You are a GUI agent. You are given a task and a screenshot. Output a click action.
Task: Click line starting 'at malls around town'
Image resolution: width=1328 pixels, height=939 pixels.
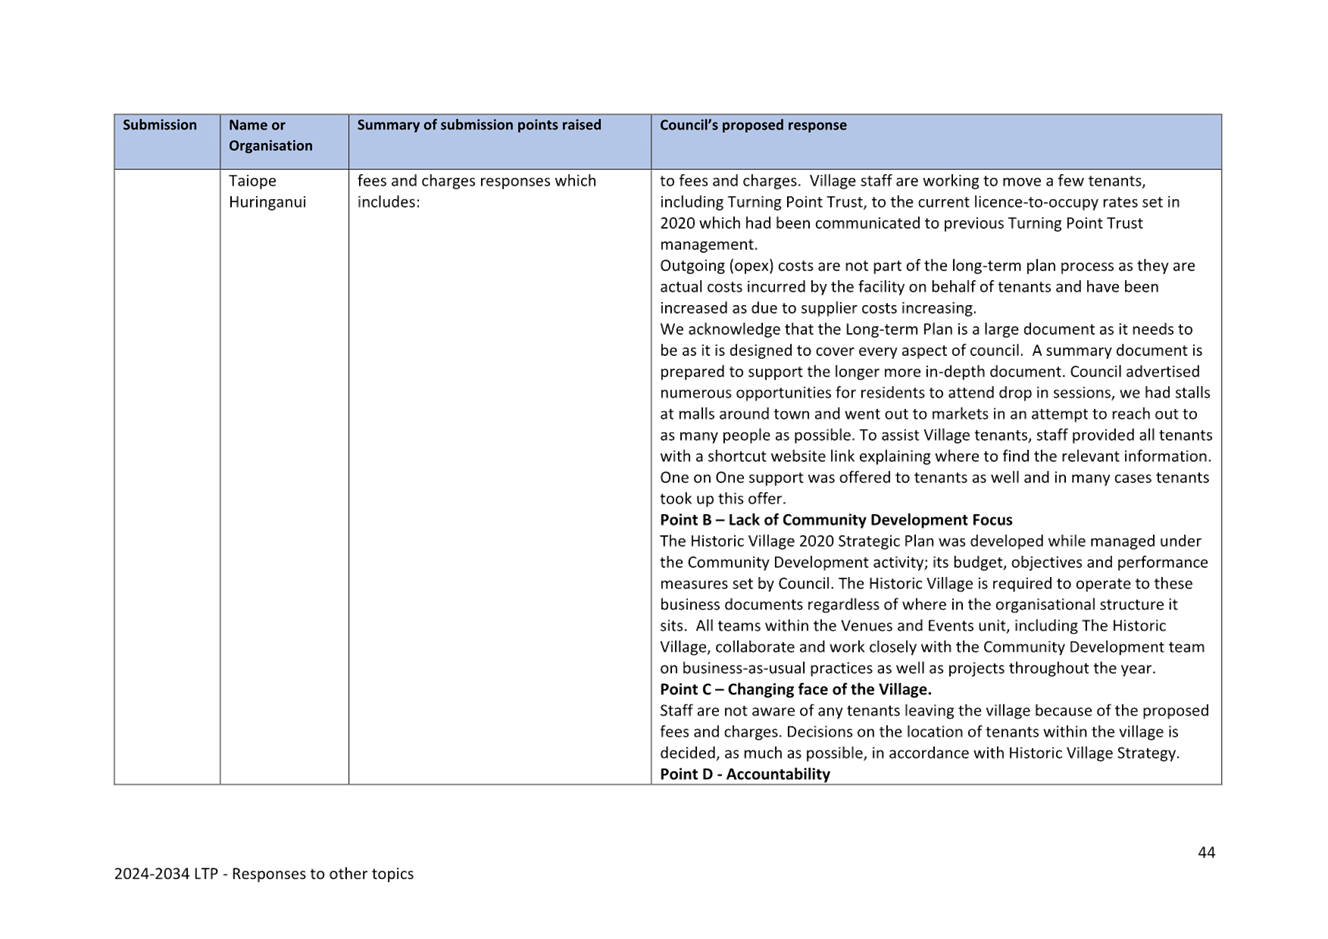pyautogui.click(x=928, y=414)
